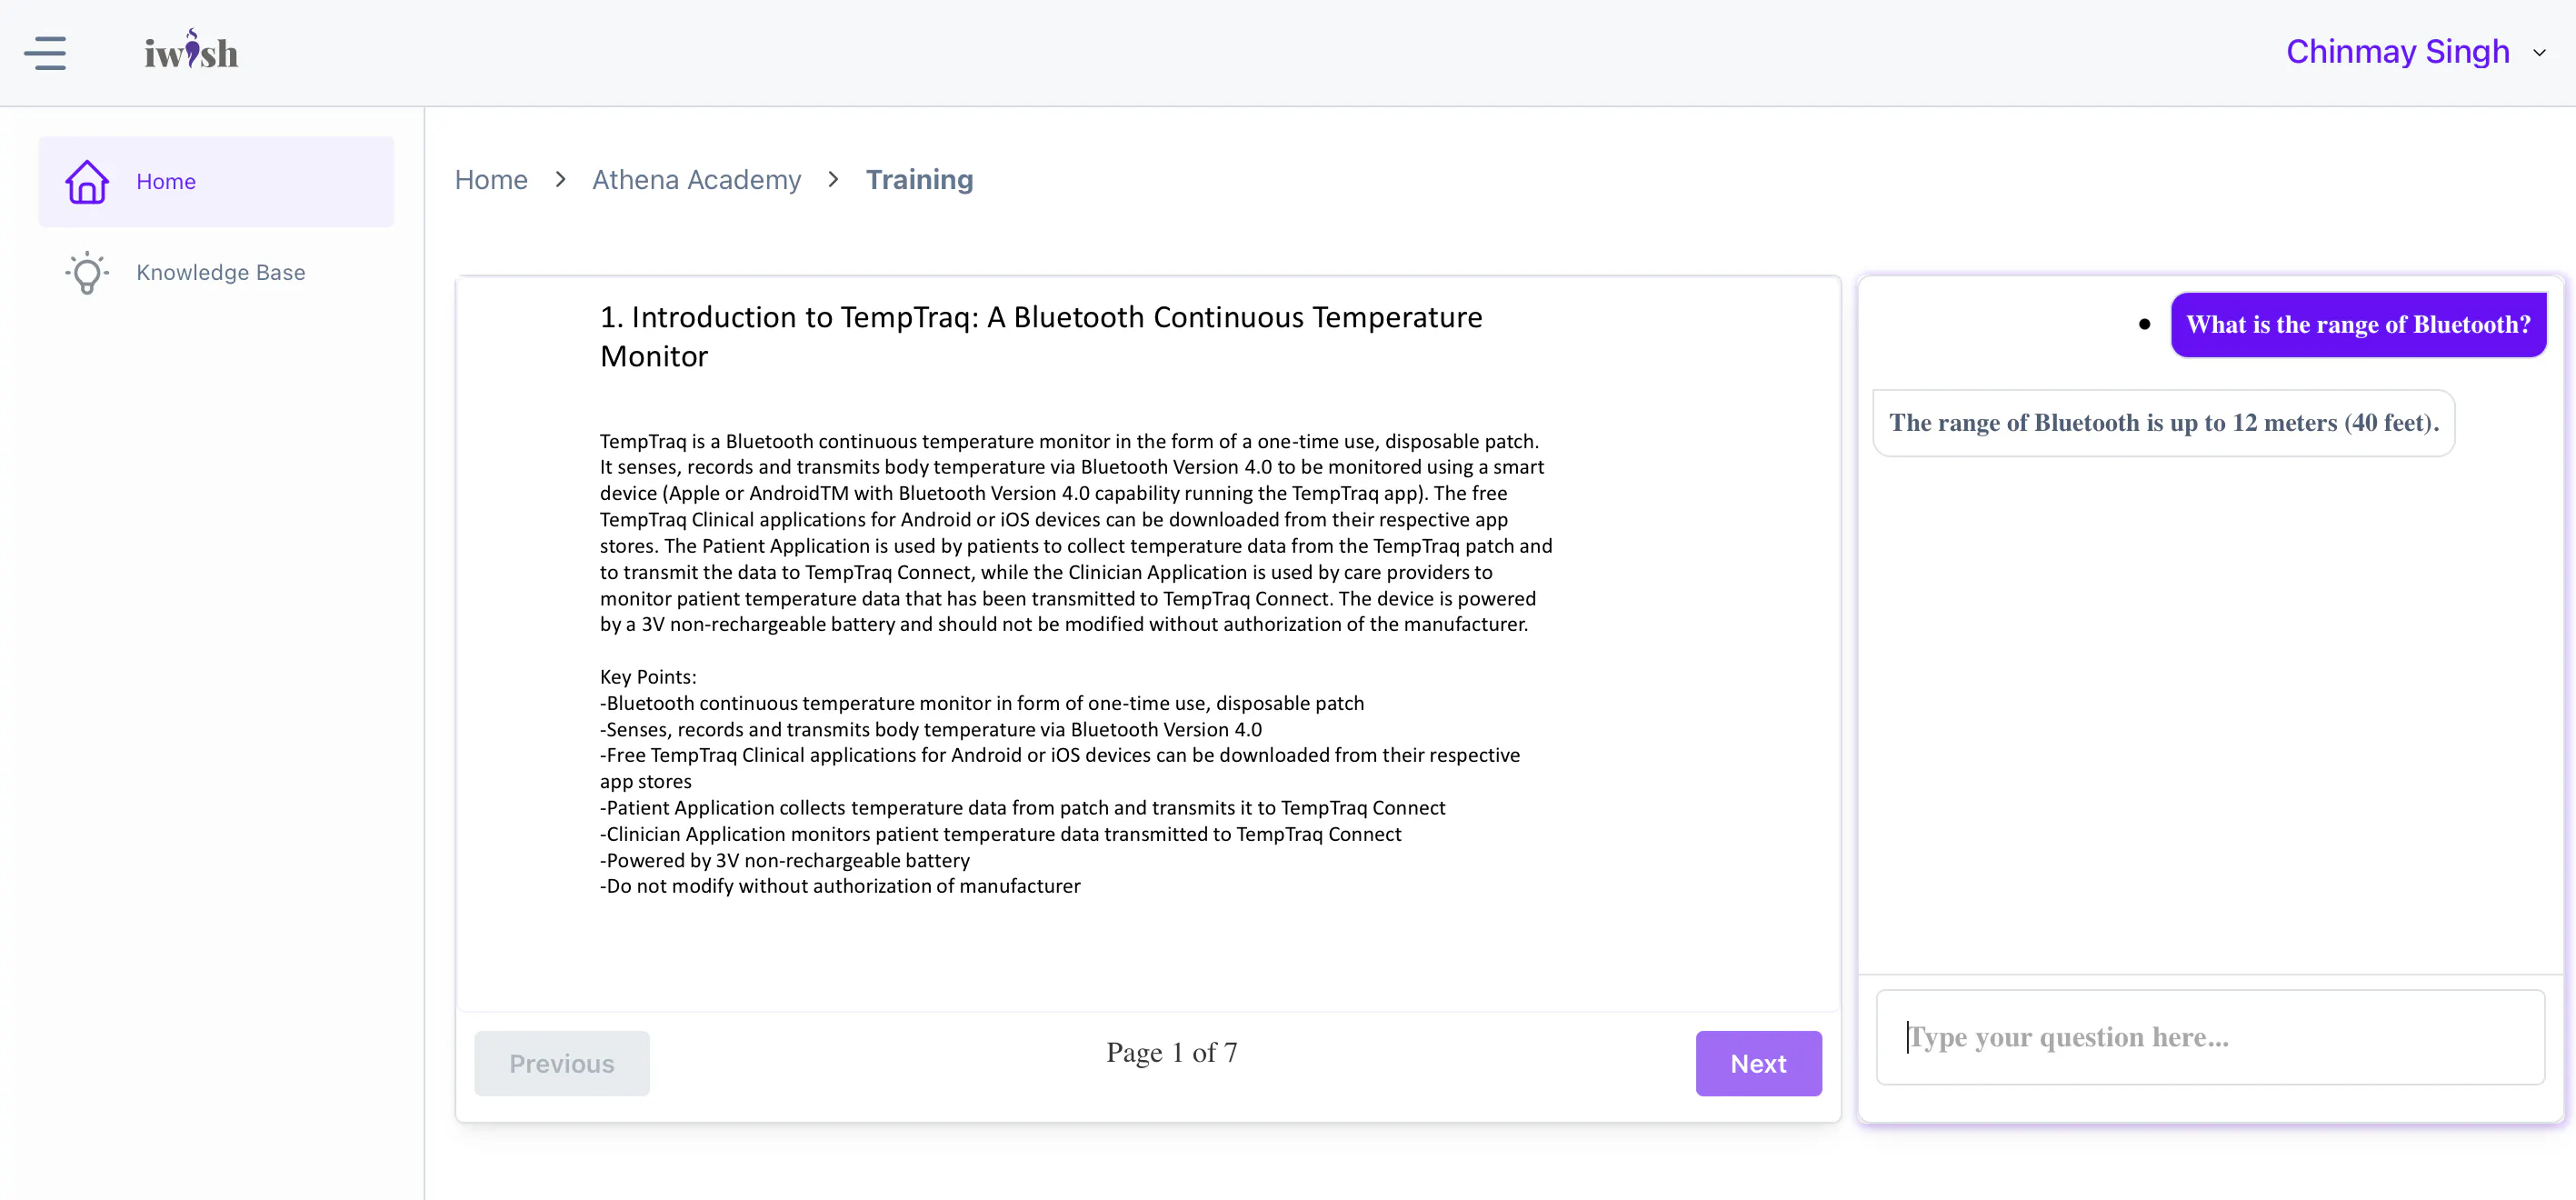The image size is (2576, 1200).
Task: Click the Previous page button
Action: point(562,1063)
